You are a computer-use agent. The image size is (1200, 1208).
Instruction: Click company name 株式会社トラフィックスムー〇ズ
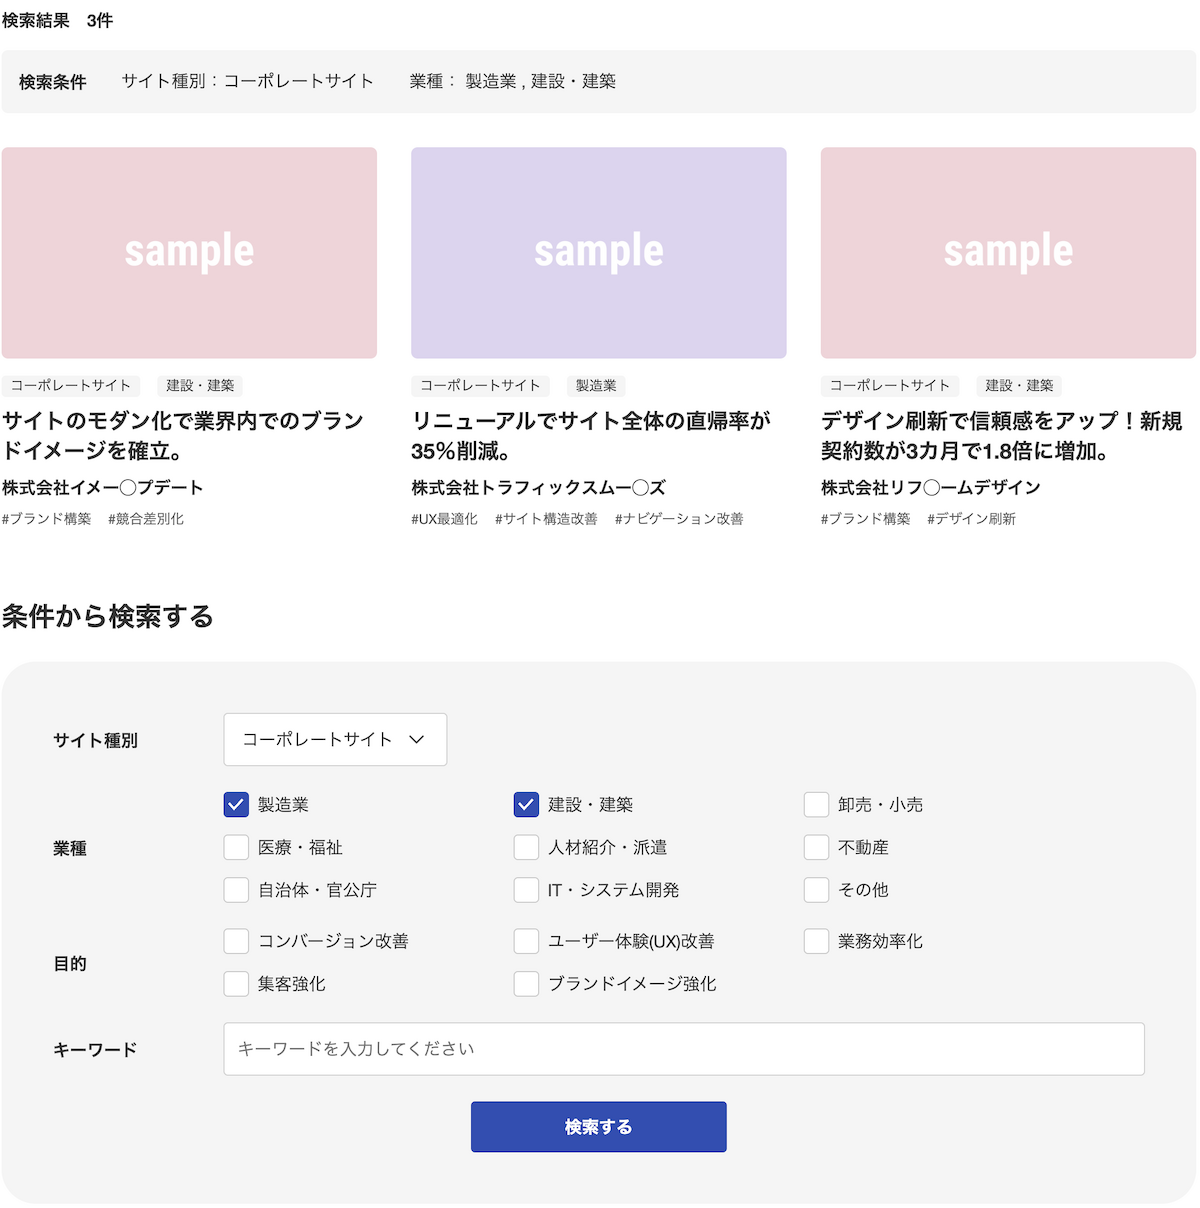click(x=538, y=488)
